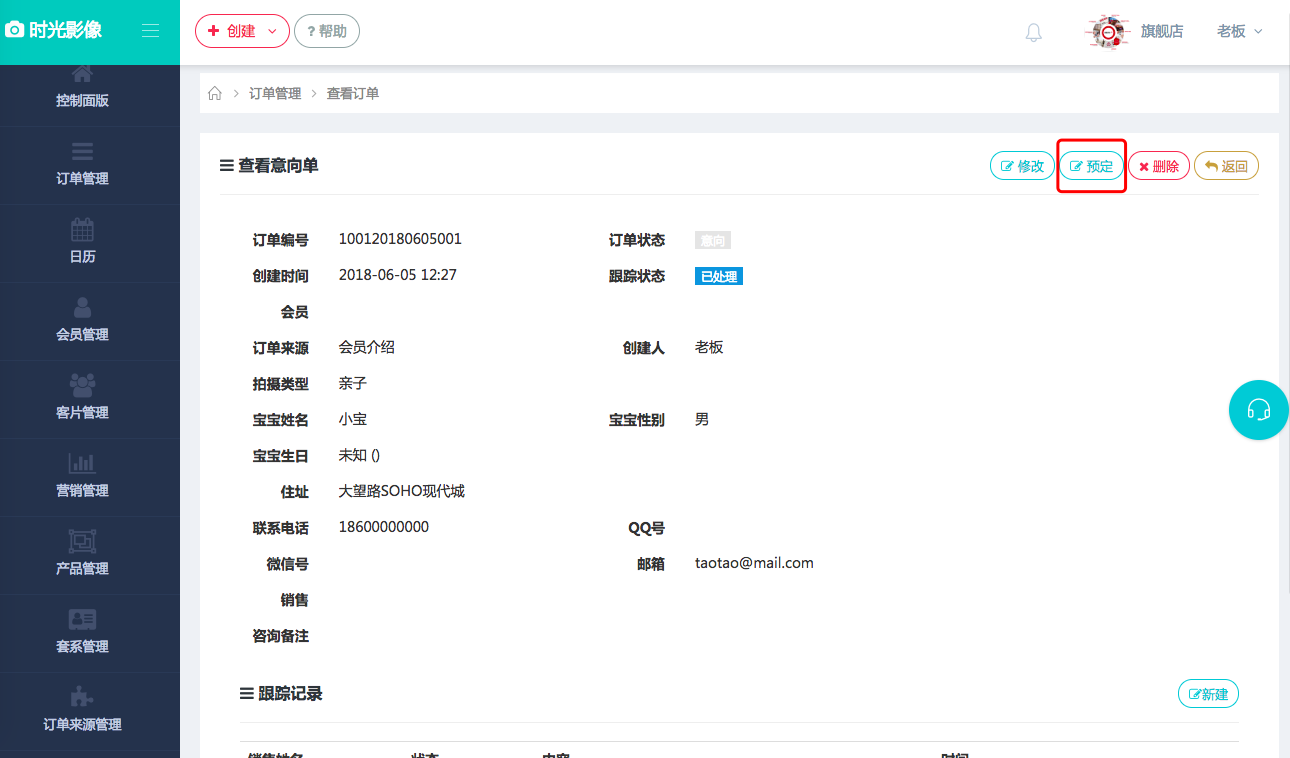Click the home icon in breadcrumb
Image resolution: width=1290 pixels, height=758 pixels.
coord(214,93)
